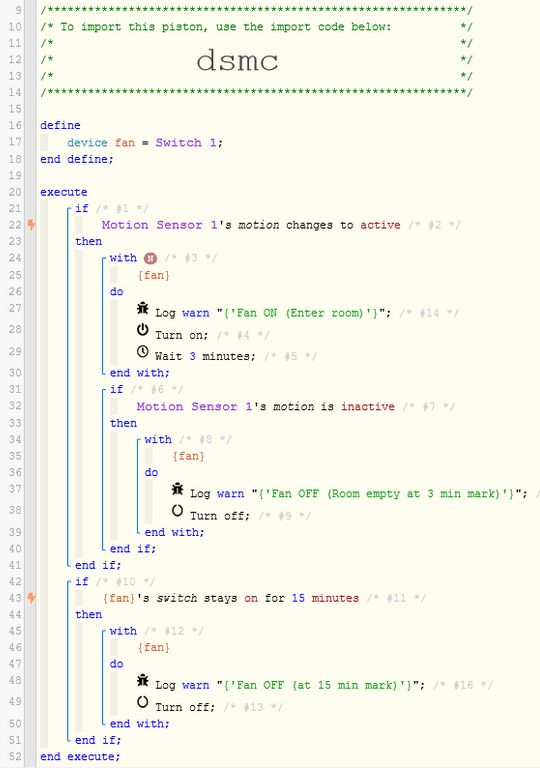Select the 'execute' keyword on line 20
This screenshot has height=768, width=540.
click(64, 192)
